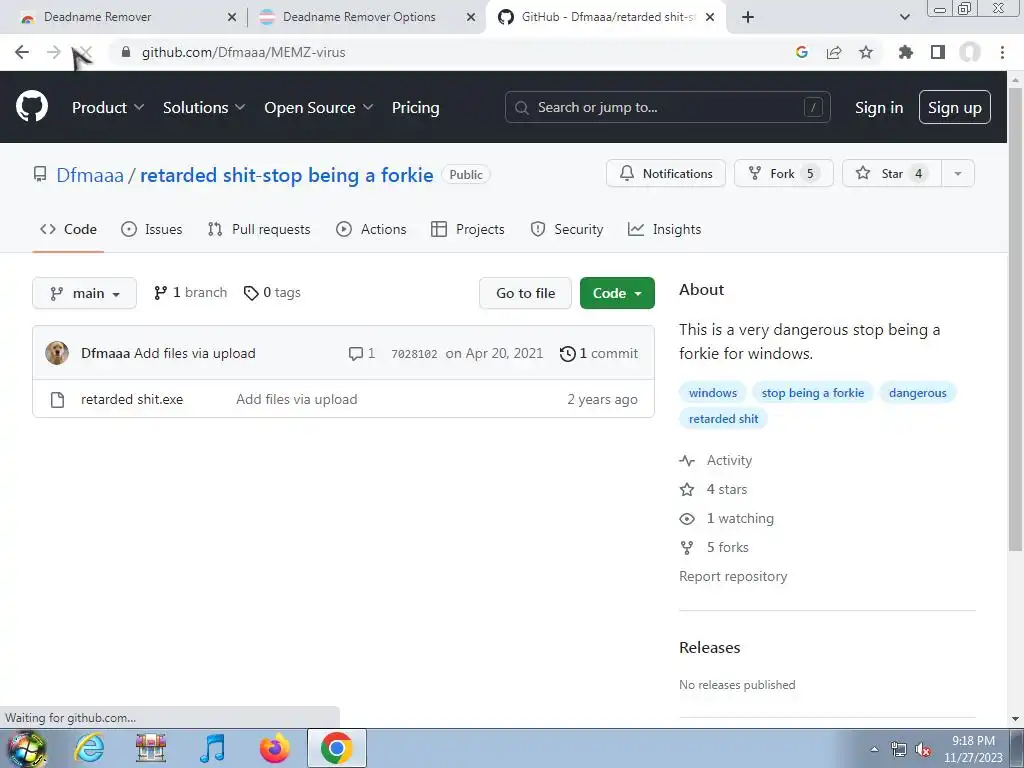
Task: Click the Google icon in the address bar
Action: 802,52
